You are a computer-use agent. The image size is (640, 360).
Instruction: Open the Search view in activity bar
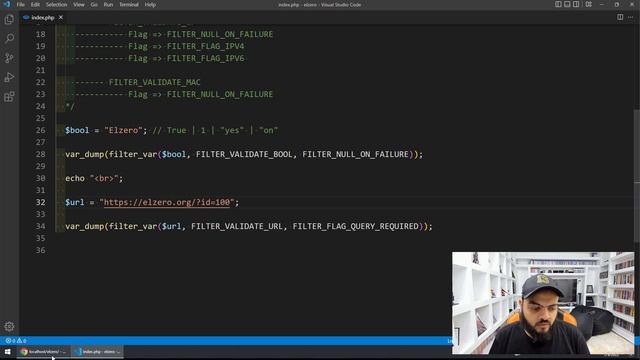pos(9,38)
